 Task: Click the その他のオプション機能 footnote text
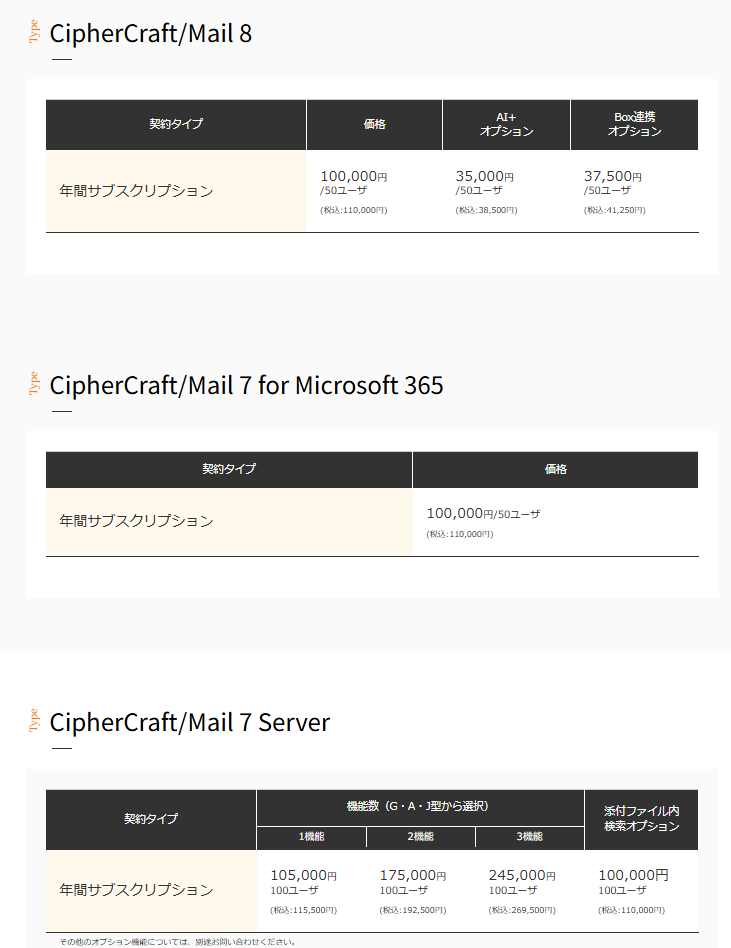(x=177, y=942)
